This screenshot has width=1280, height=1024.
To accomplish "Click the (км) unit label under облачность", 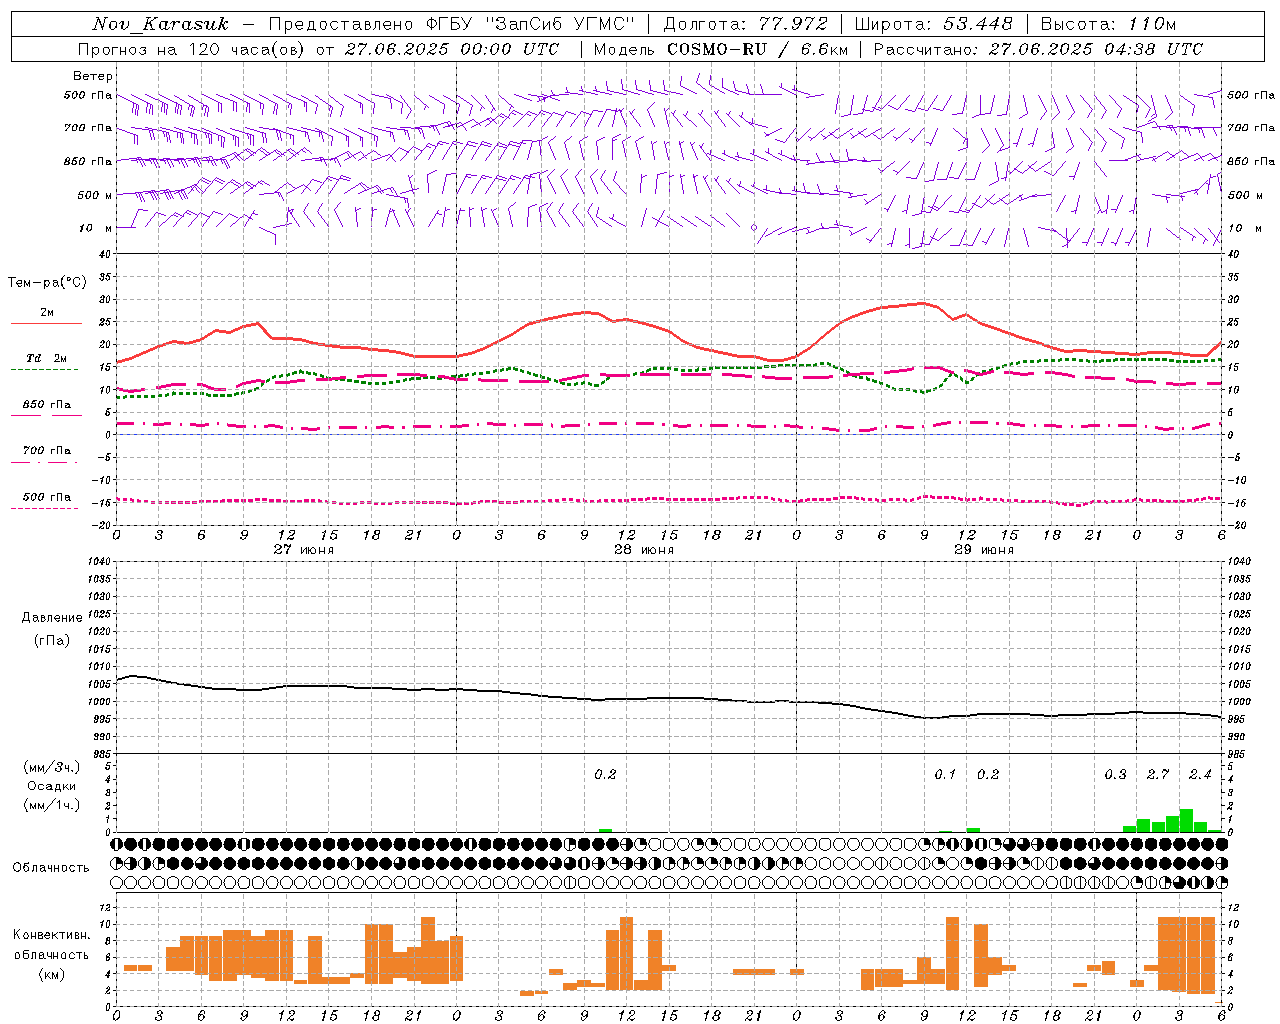I will coord(51,974).
